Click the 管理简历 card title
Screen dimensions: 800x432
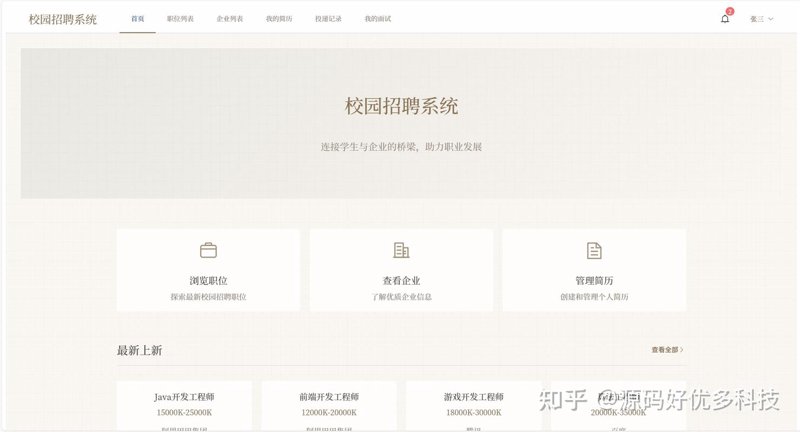pyautogui.click(x=594, y=281)
